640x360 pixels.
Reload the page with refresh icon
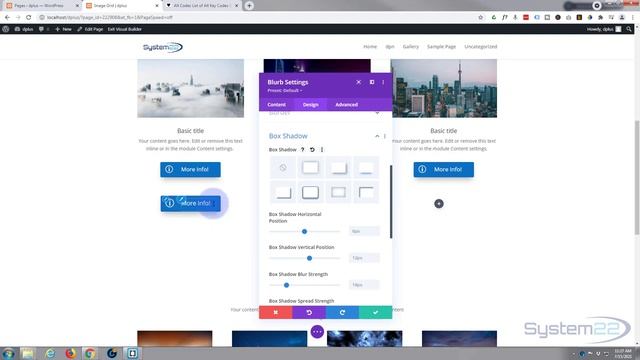(x=29, y=17)
